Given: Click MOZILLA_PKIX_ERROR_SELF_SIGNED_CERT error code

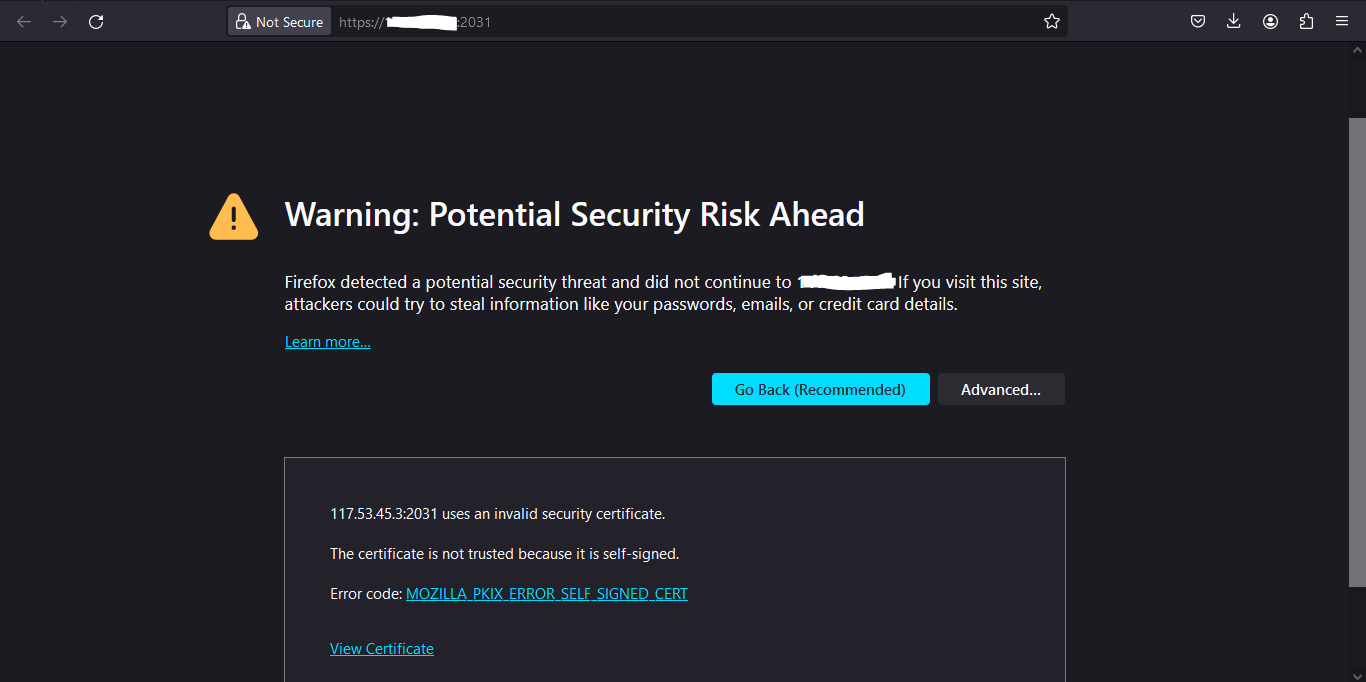Looking at the screenshot, I should pos(546,593).
